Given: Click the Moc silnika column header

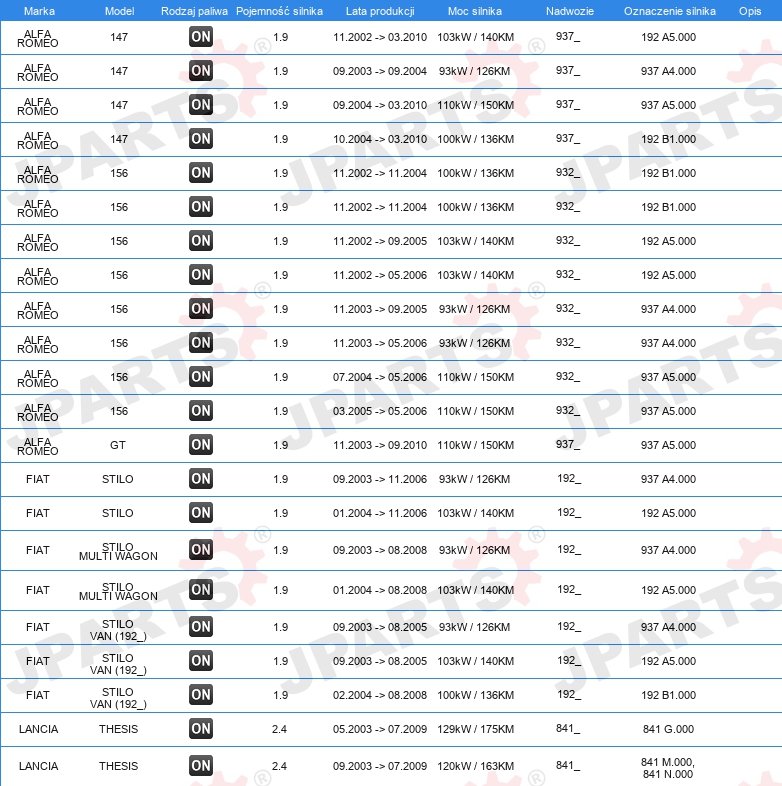Looking at the screenshot, I should [475, 11].
